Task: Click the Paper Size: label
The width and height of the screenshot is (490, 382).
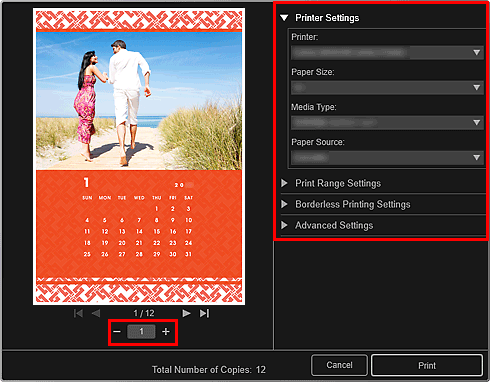Action: [313, 72]
